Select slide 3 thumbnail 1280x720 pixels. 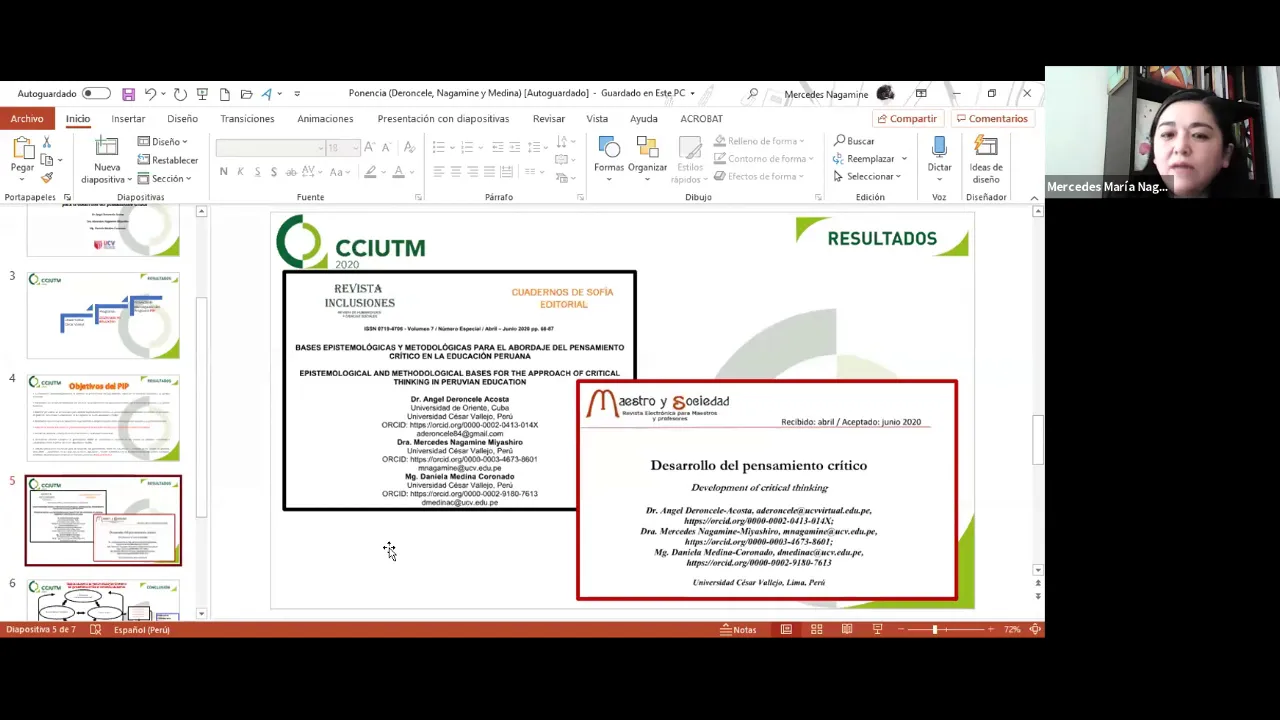(x=103, y=315)
